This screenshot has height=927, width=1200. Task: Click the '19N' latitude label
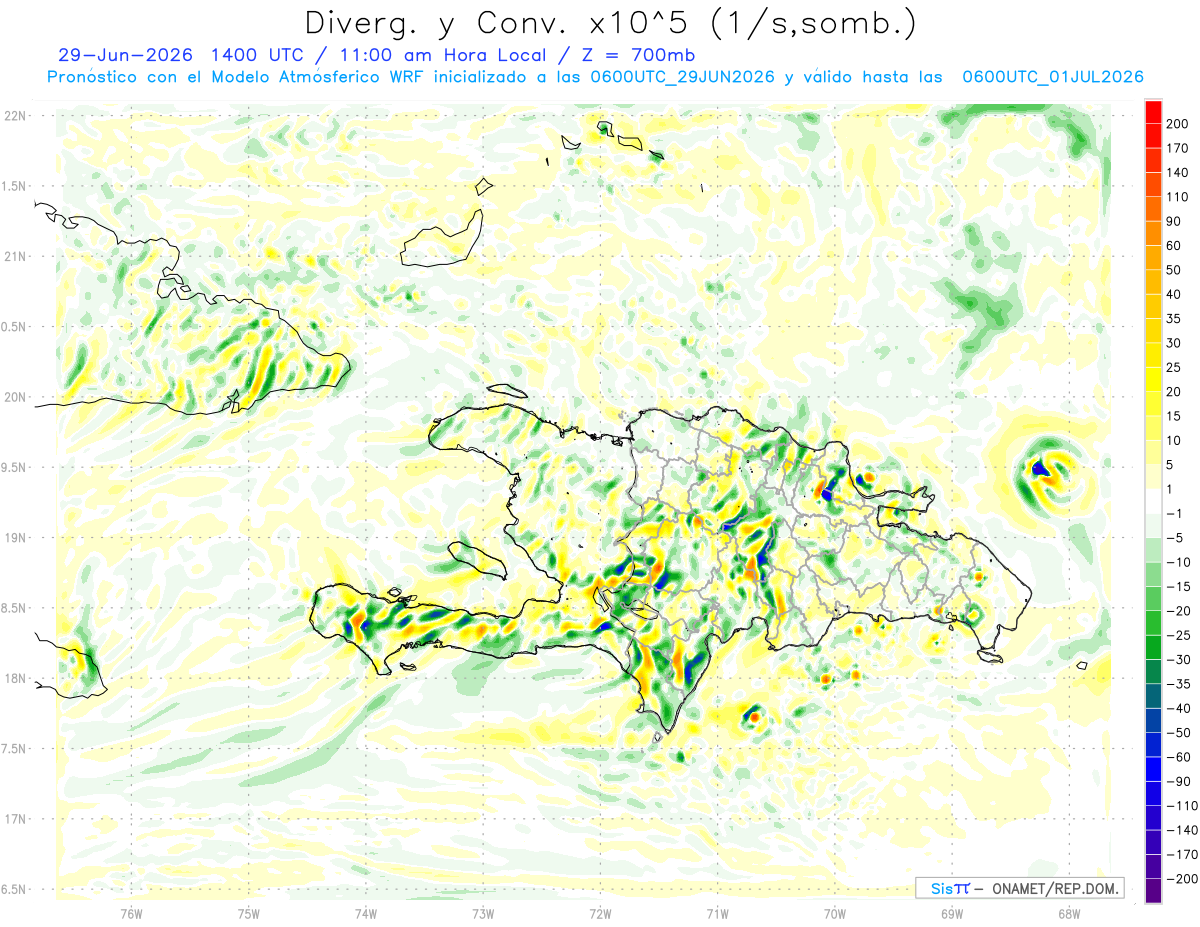coord(15,538)
